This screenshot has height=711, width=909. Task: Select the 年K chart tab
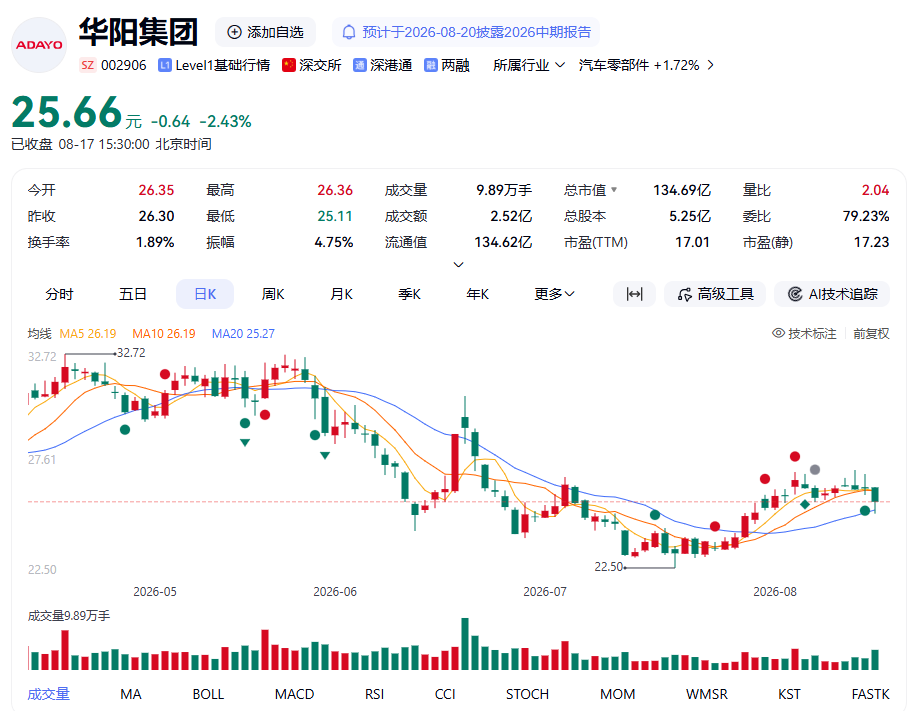[x=478, y=294]
